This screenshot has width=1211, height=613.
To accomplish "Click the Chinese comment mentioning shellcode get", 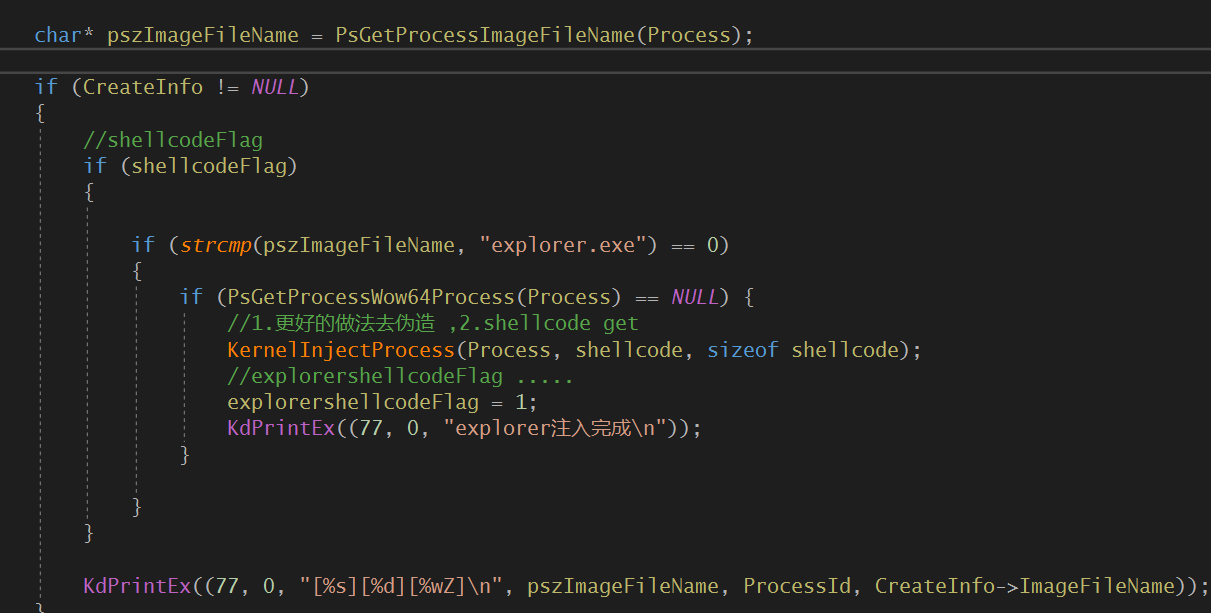I will [x=432, y=323].
